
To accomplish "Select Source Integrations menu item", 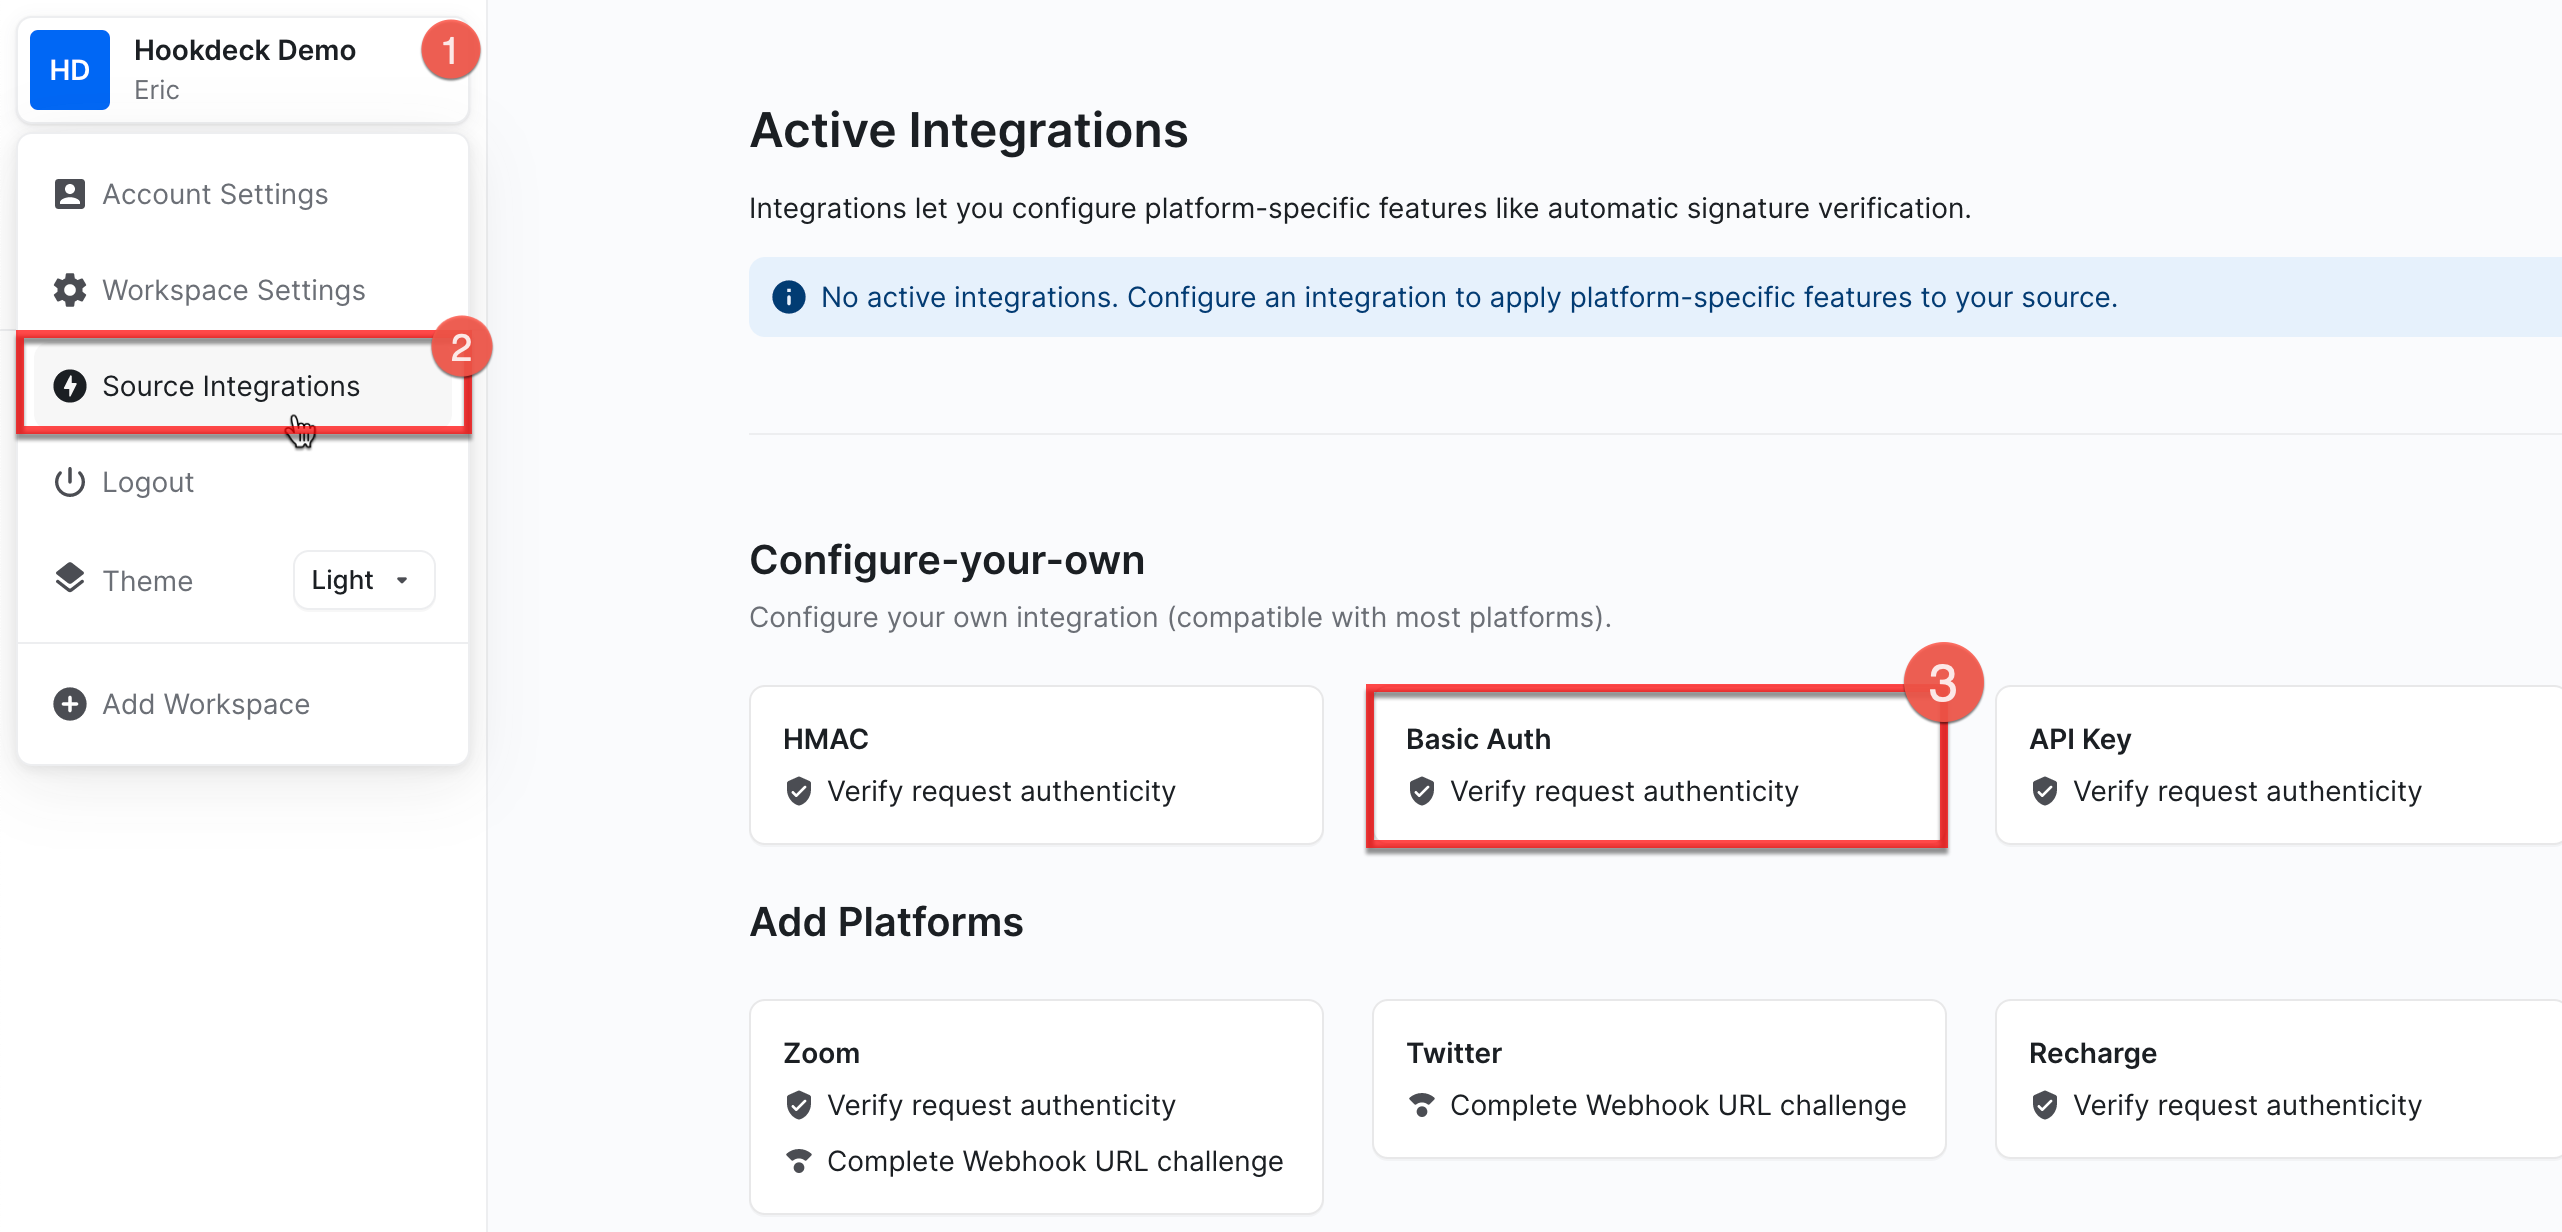I will pos(231,386).
